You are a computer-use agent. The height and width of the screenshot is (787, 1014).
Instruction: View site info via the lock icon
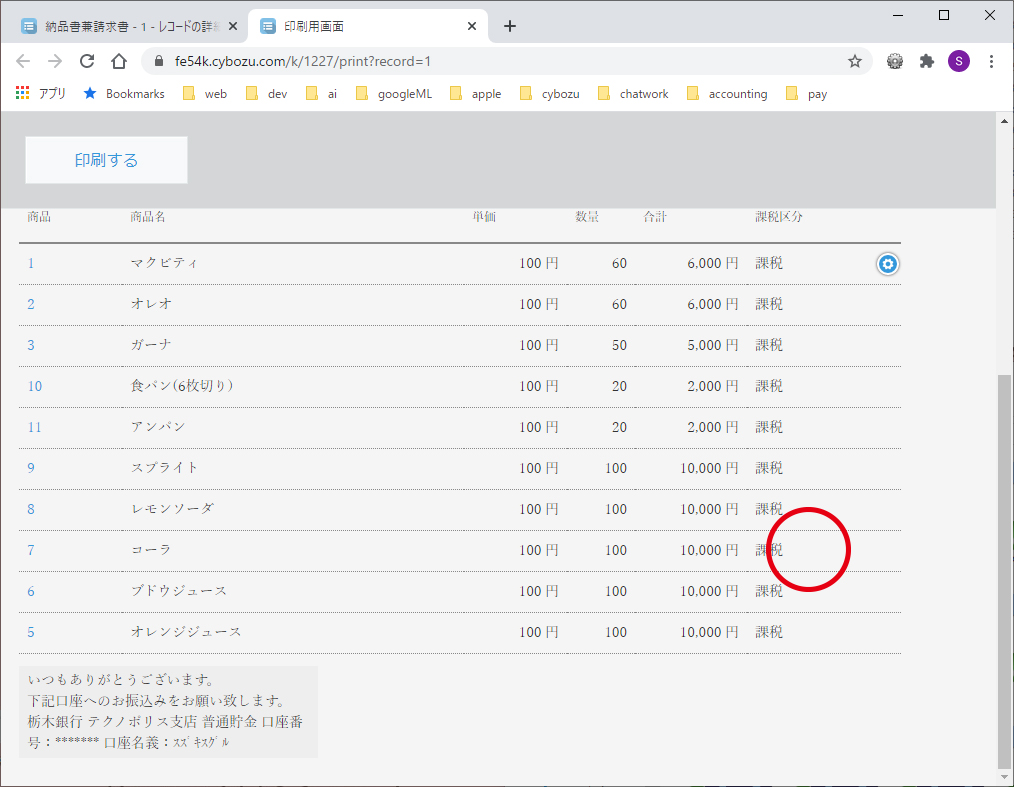click(159, 61)
